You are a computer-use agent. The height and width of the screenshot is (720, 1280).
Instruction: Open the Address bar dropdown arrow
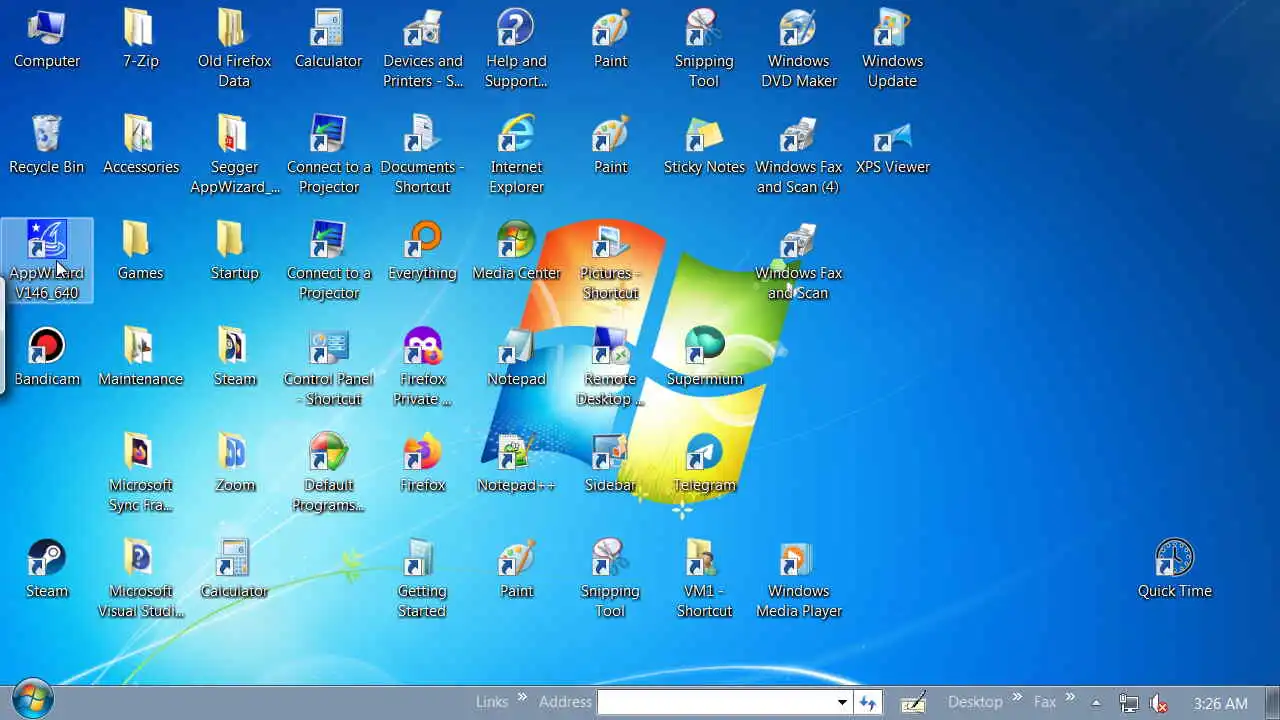(842, 702)
